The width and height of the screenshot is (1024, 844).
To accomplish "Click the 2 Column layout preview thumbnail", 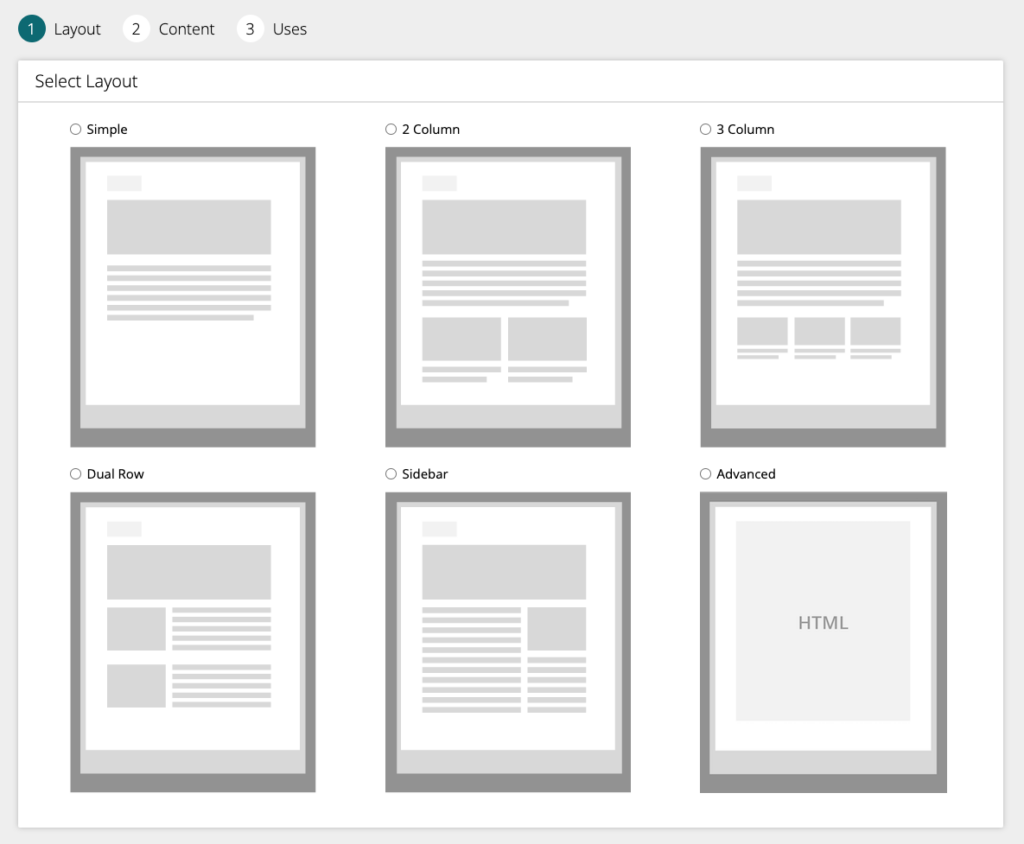I will point(507,297).
